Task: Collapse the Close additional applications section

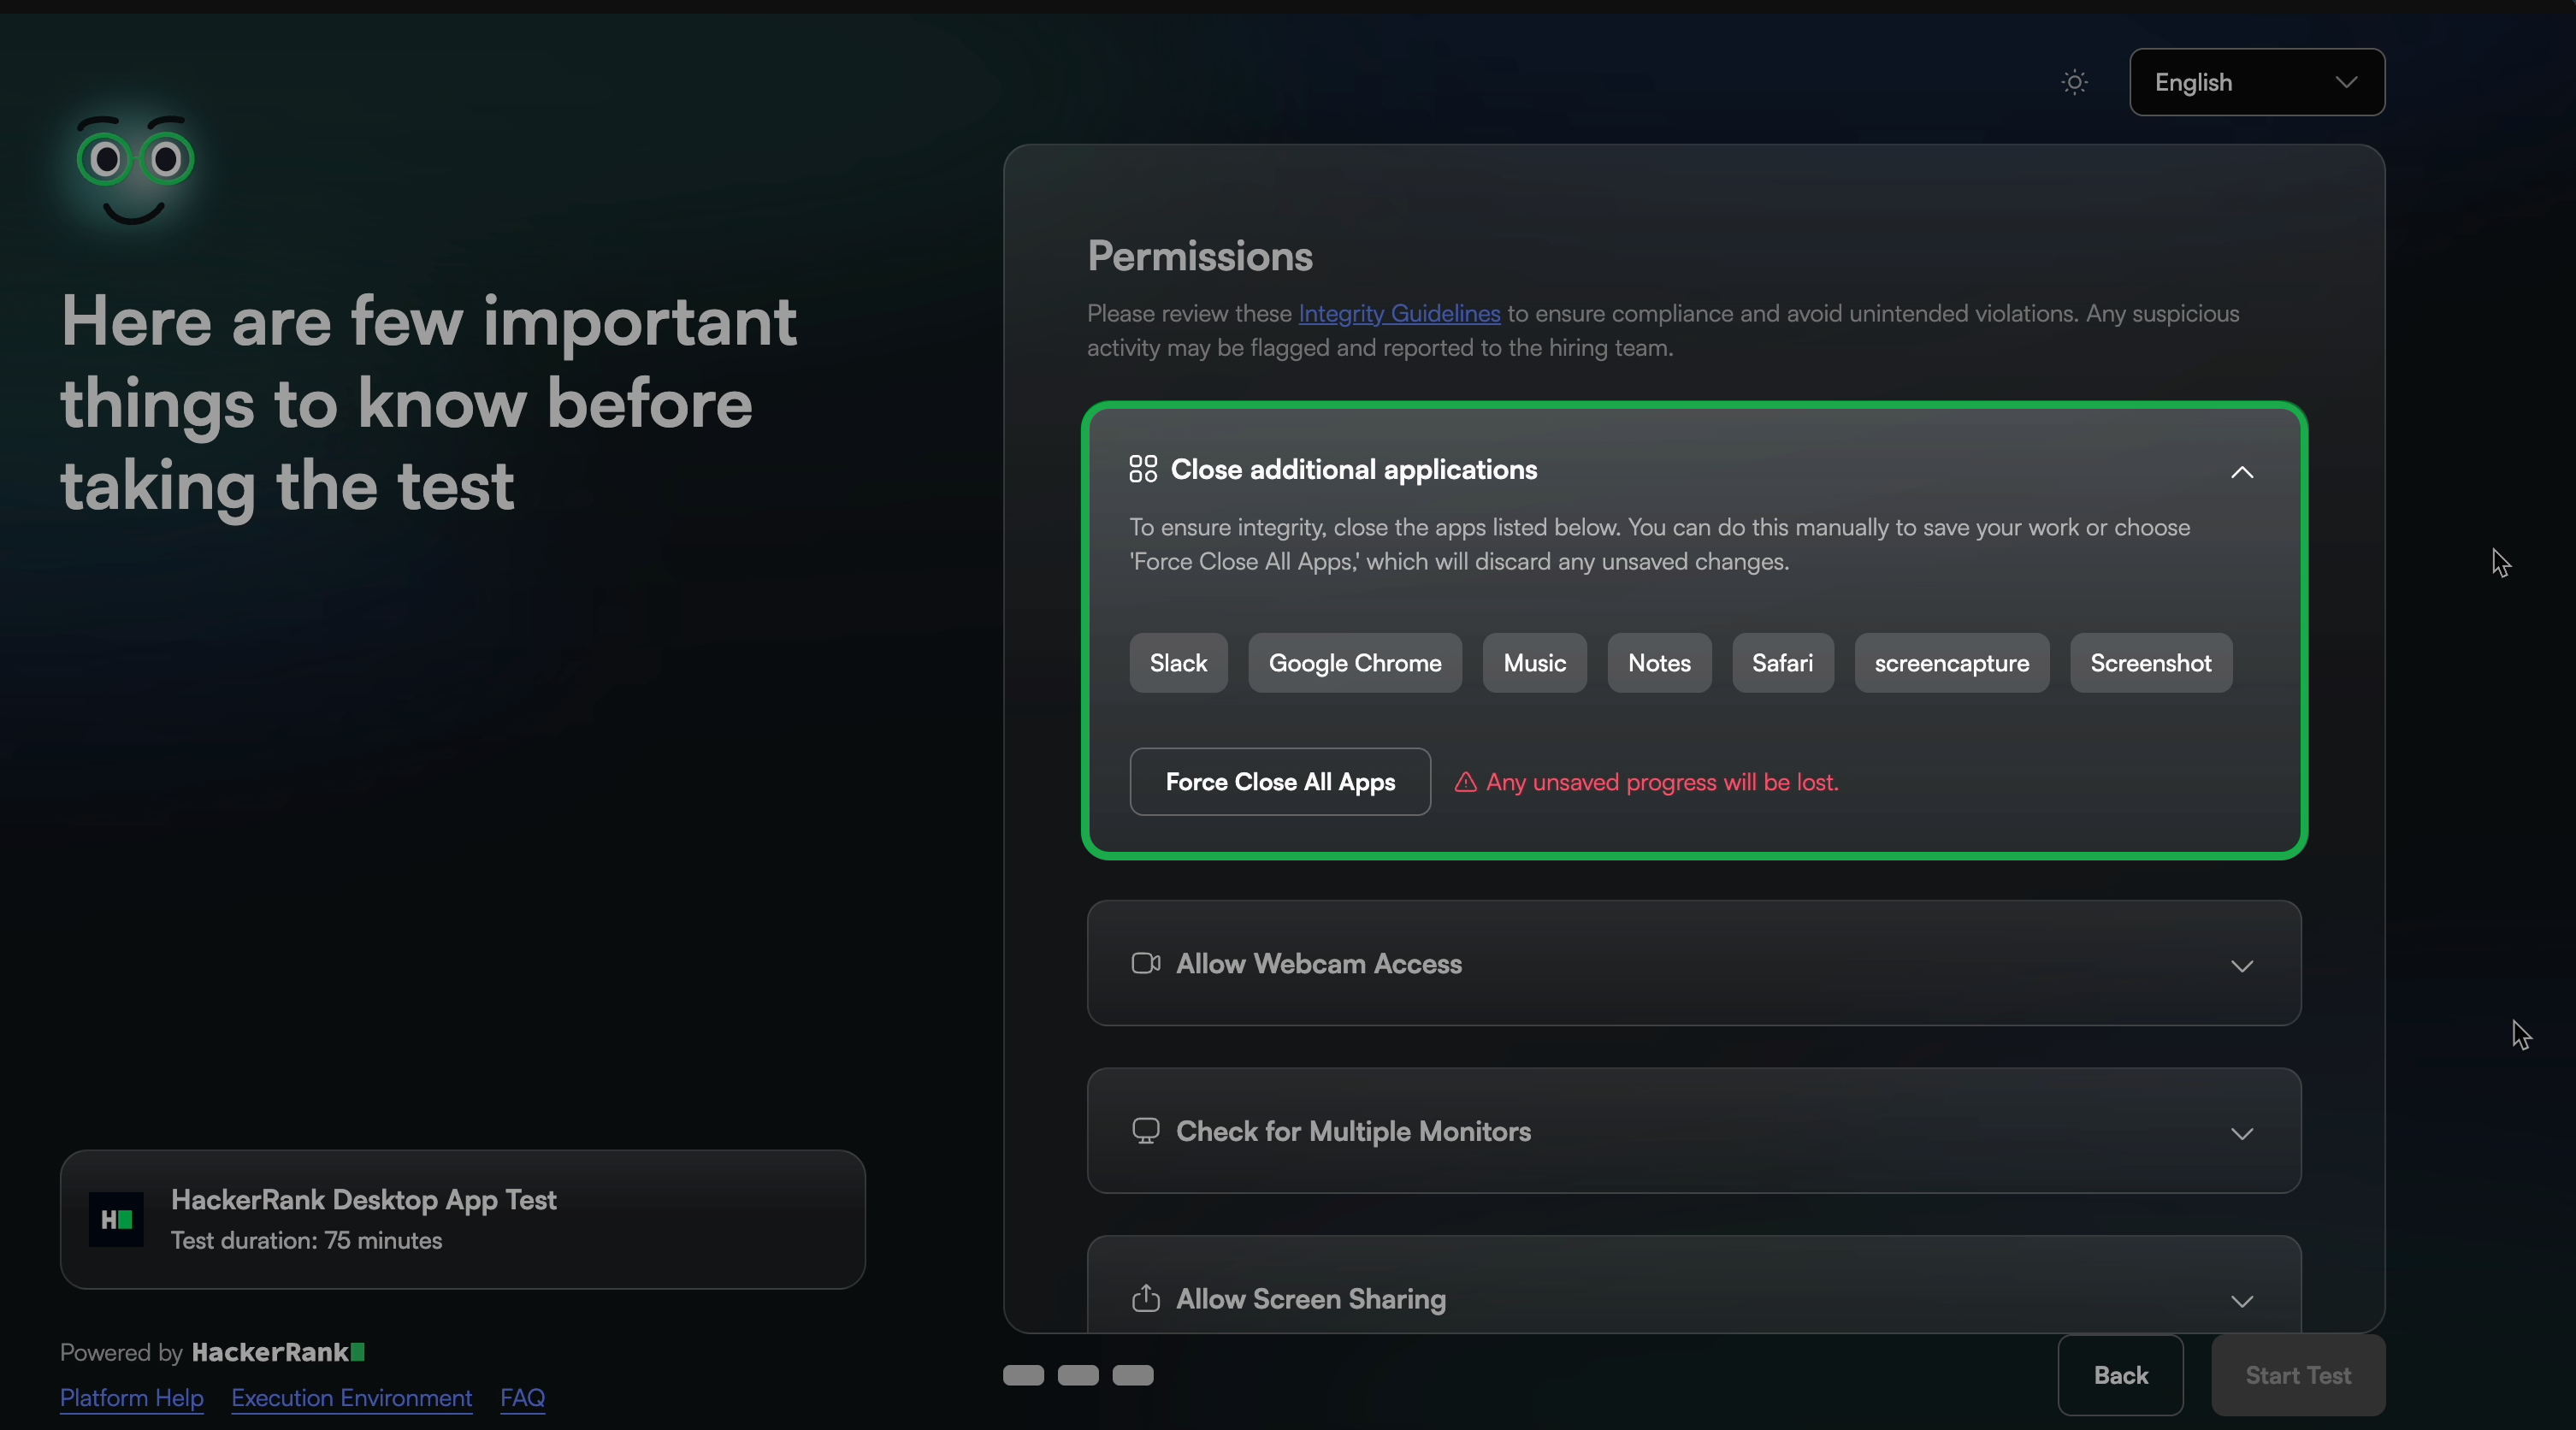Action: pyautogui.click(x=2242, y=472)
